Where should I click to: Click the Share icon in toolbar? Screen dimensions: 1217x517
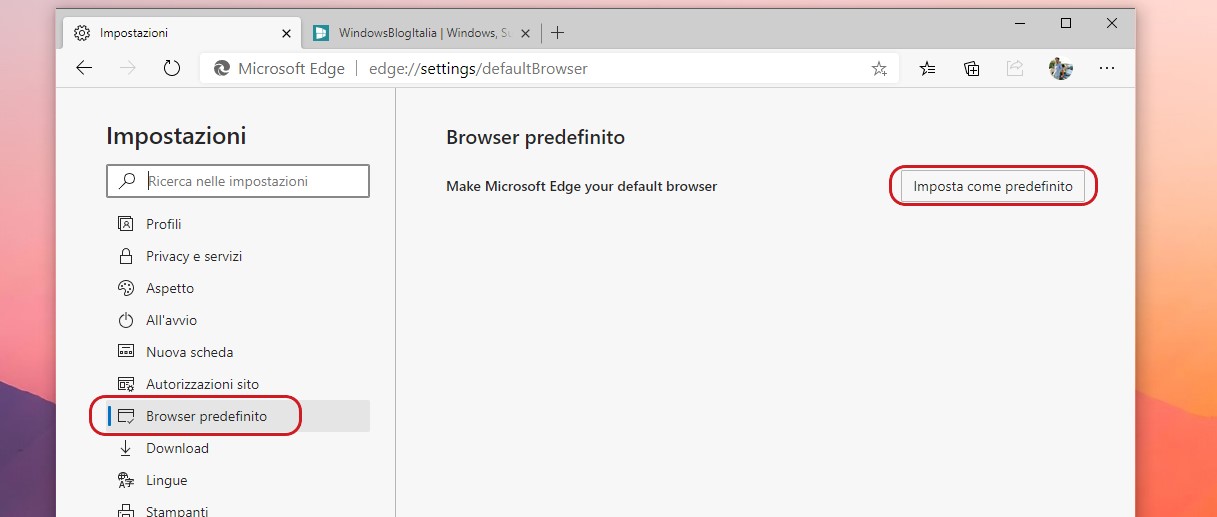1015,68
